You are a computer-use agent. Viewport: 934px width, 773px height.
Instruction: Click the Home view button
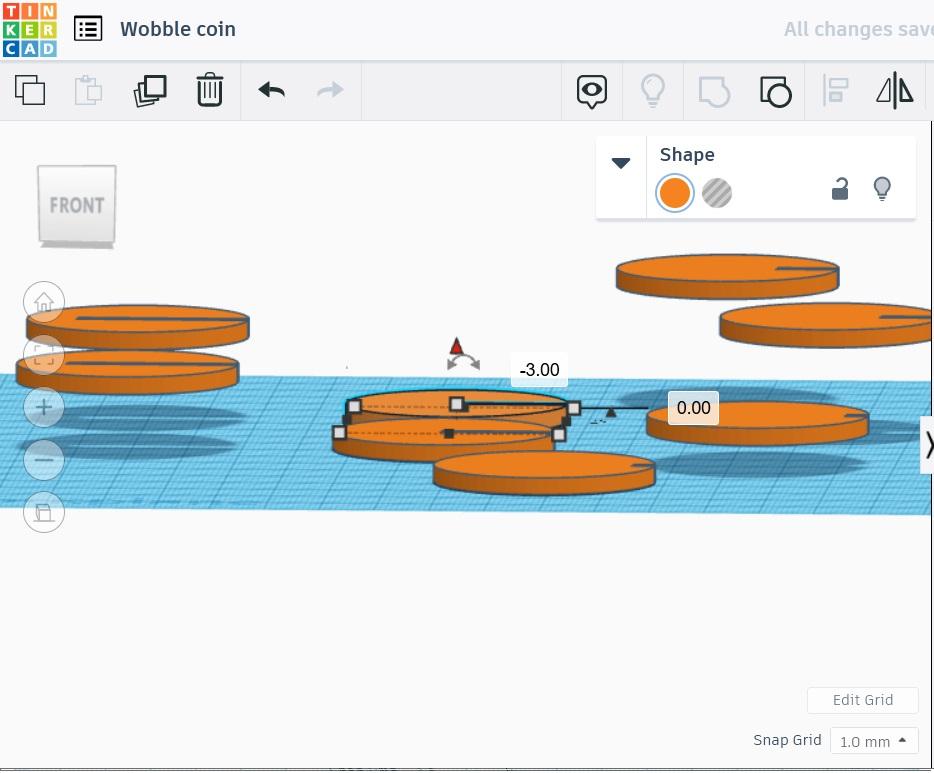tap(43, 303)
